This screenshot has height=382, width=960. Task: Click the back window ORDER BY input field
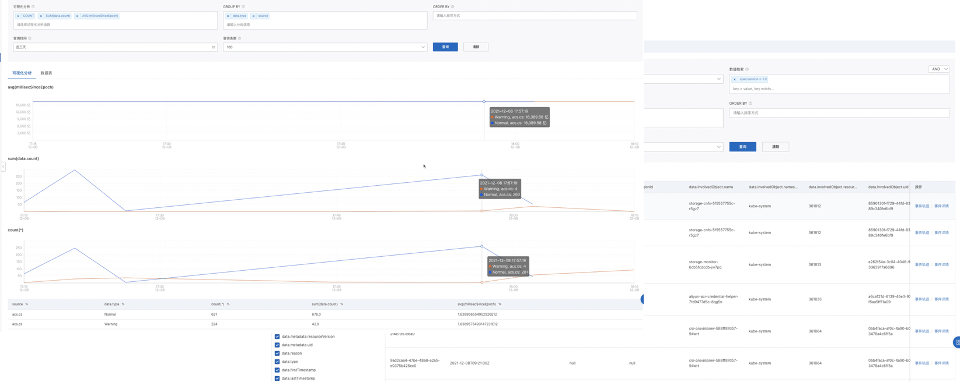click(x=839, y=113)
